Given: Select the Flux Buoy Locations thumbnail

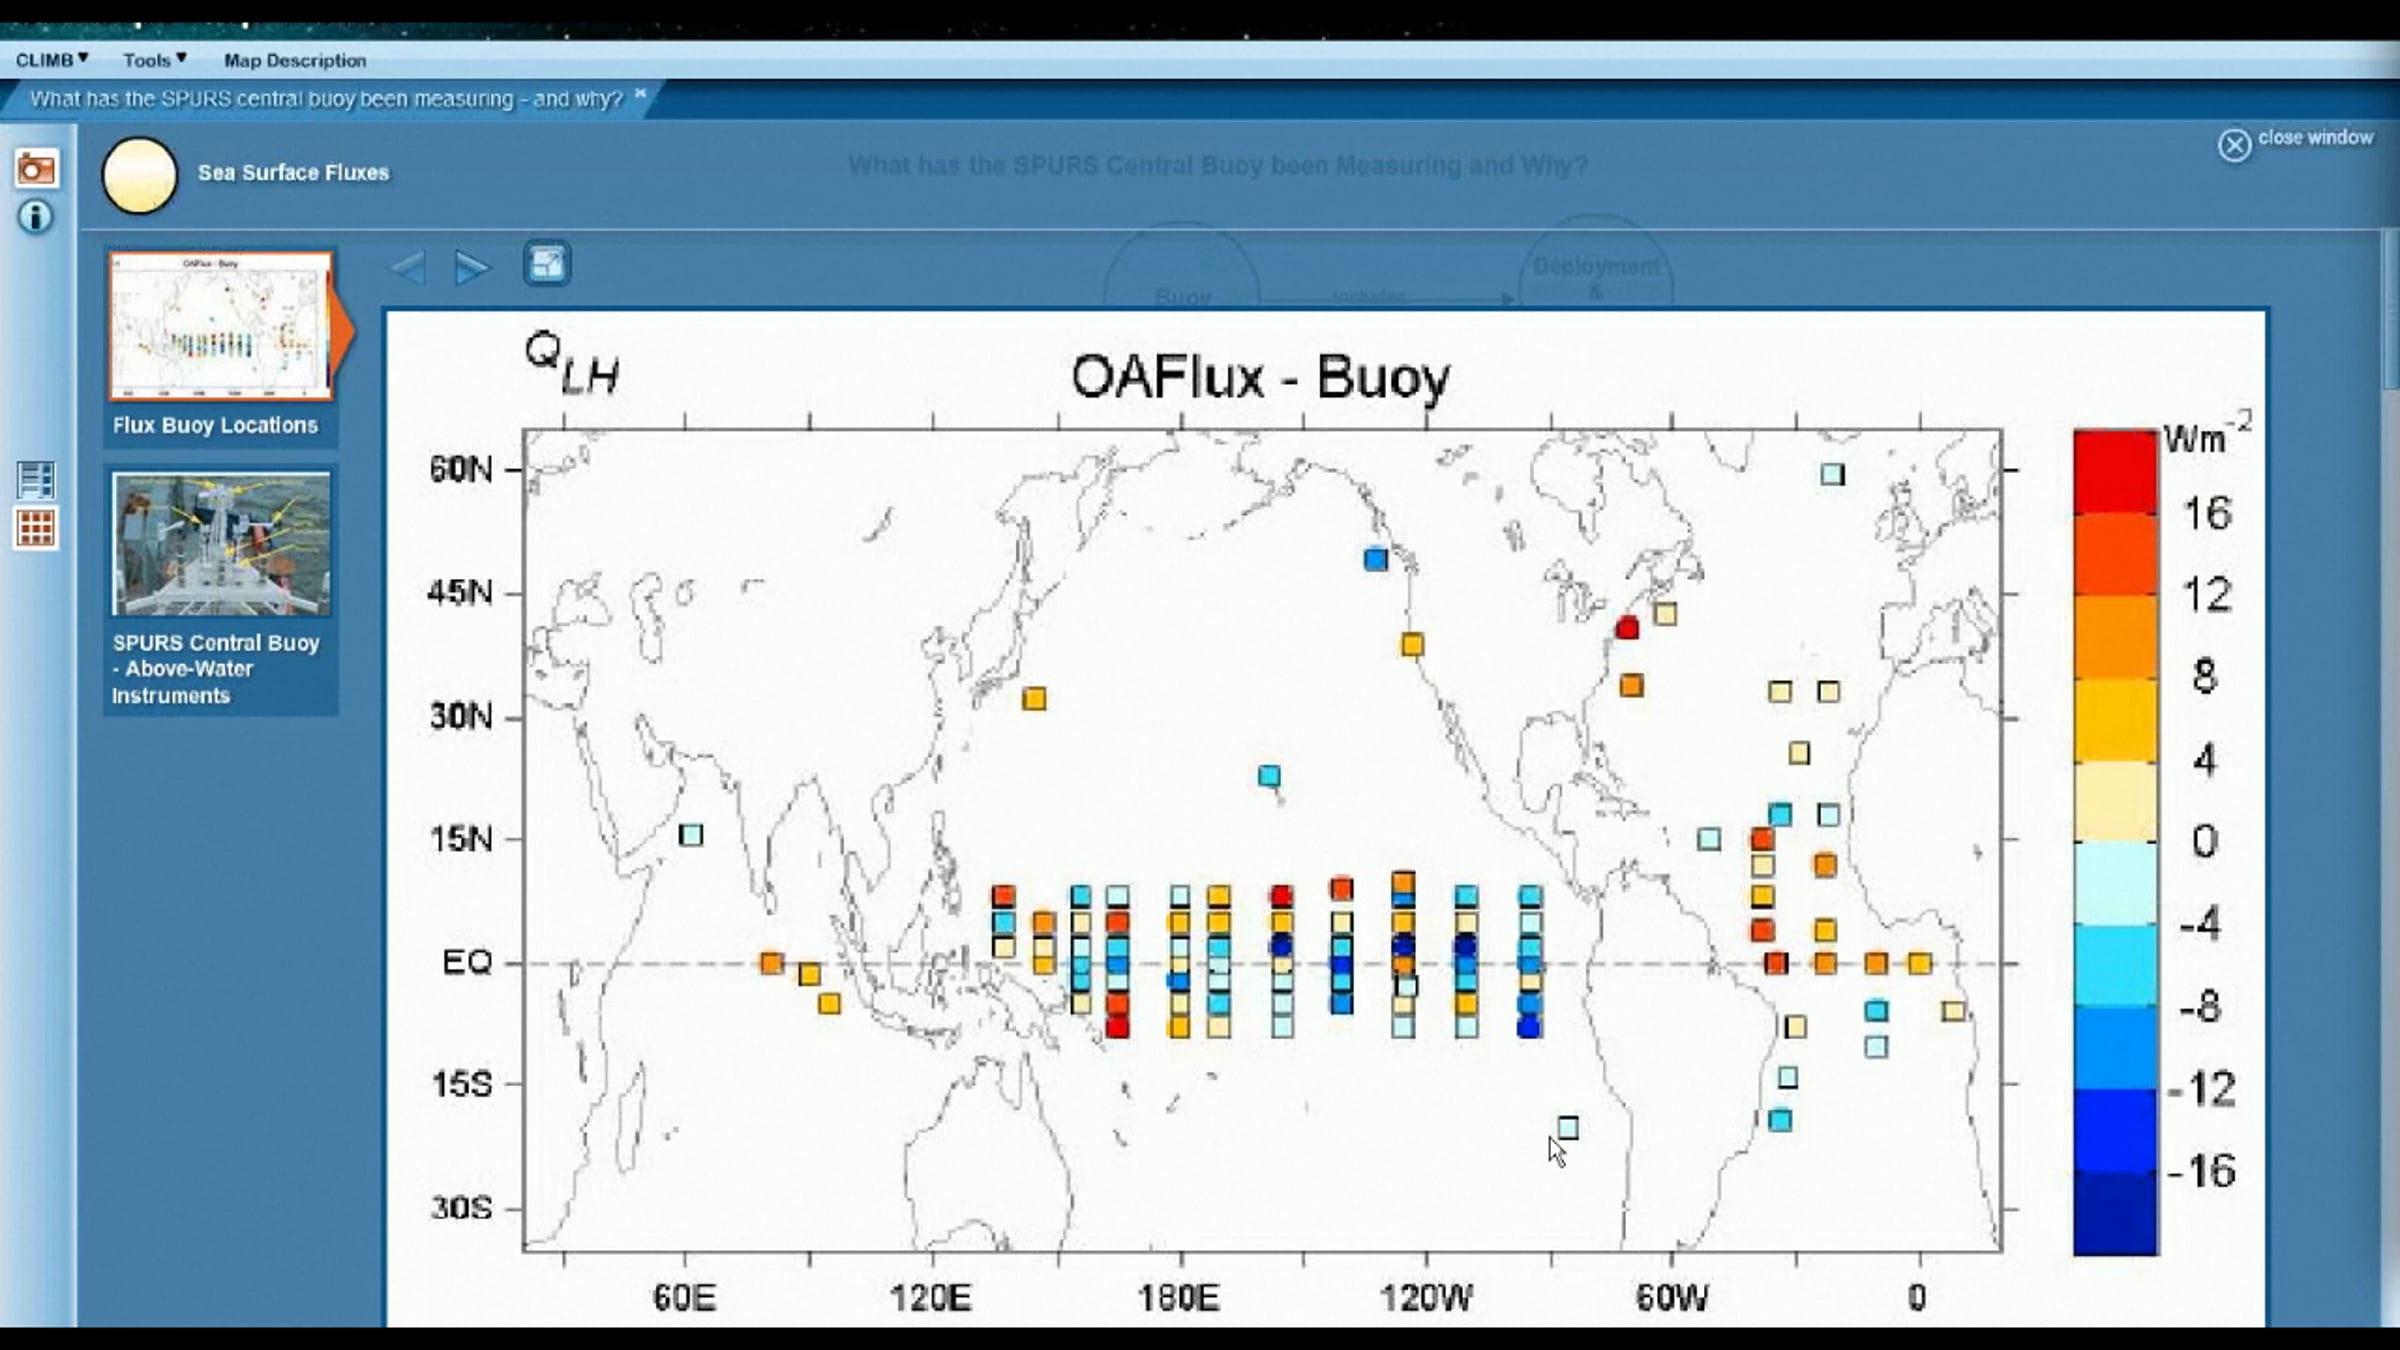Looking at the screenshot, I should point(220,326).
